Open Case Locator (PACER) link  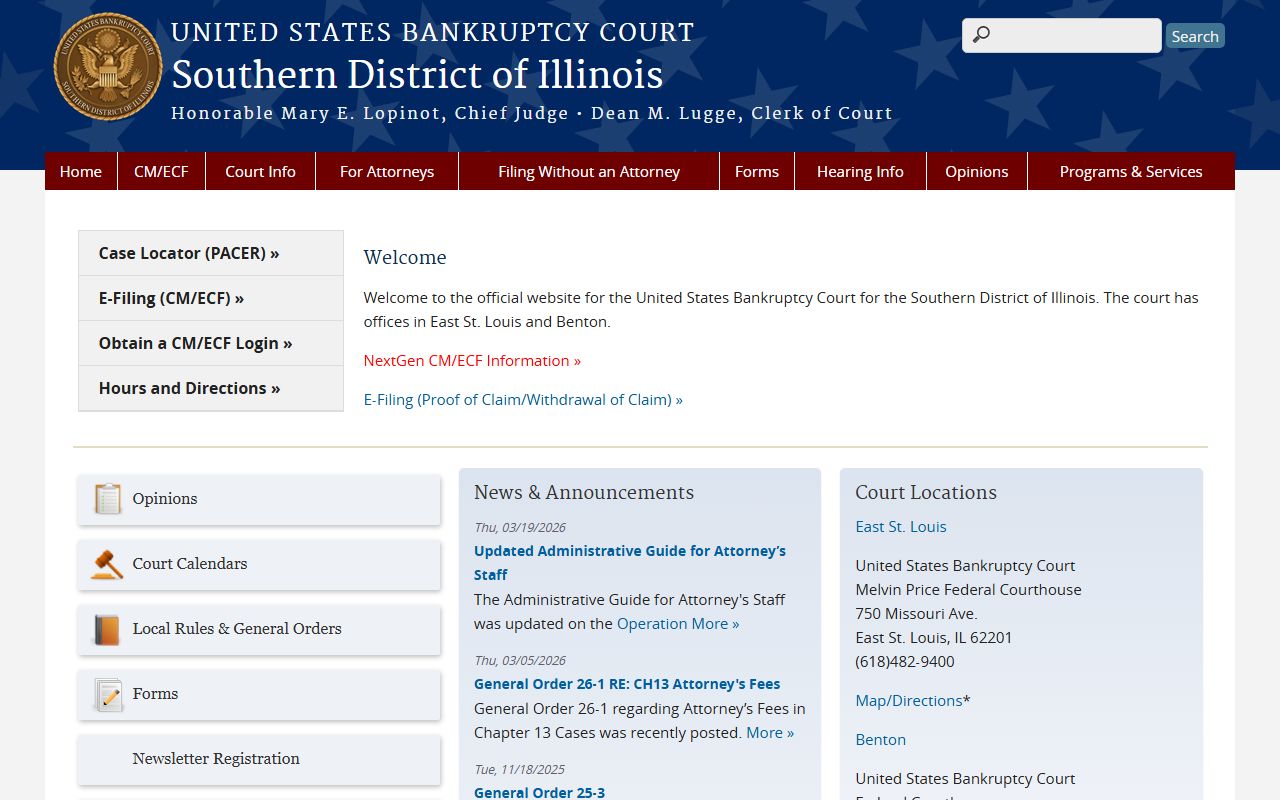pos(211,253)
